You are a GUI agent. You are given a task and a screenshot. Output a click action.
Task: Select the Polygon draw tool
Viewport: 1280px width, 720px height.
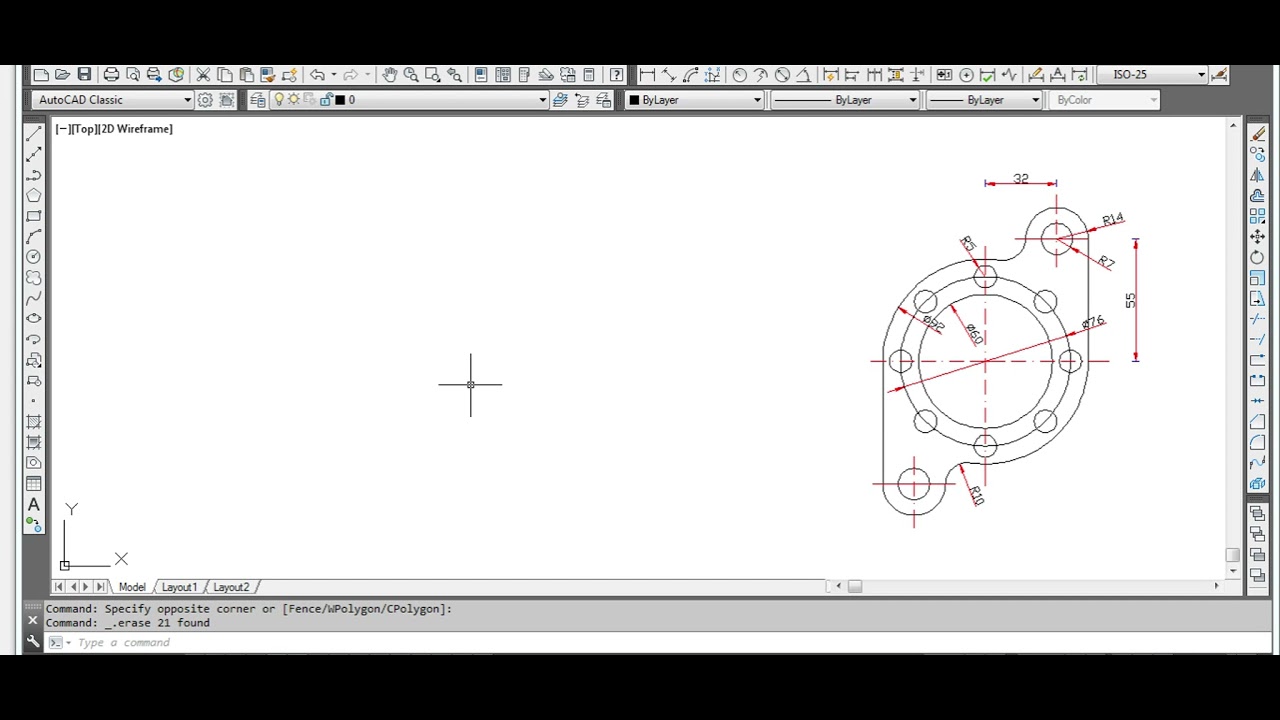tap(33, 195)
